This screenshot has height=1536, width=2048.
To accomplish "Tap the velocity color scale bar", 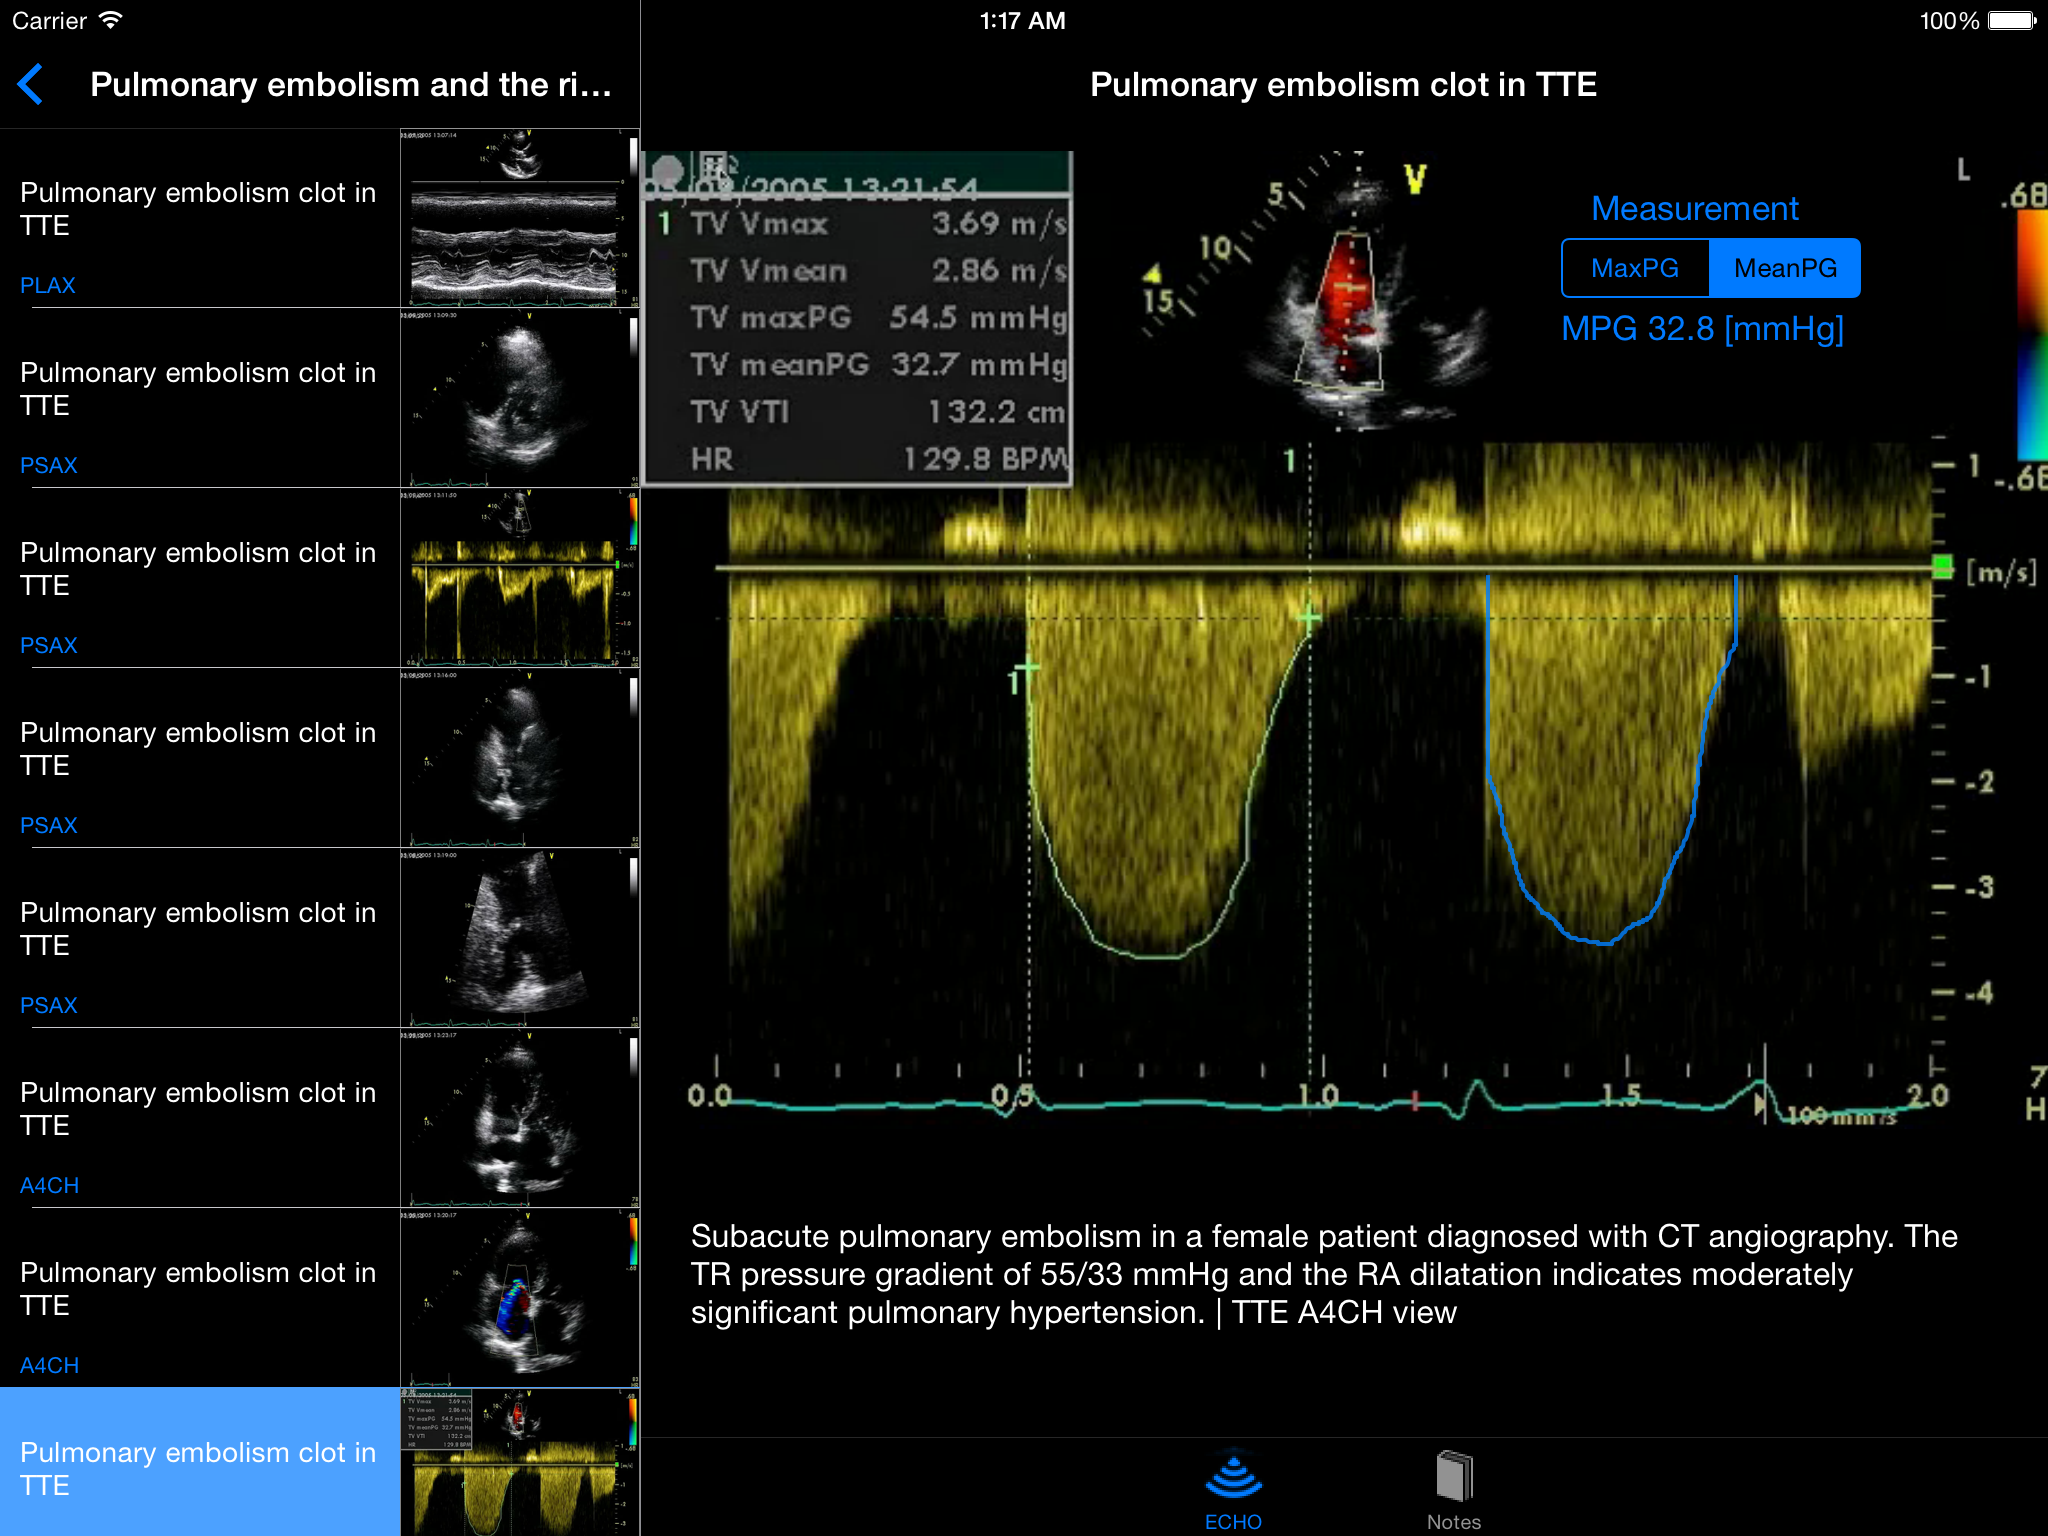I will (2032, 335).
